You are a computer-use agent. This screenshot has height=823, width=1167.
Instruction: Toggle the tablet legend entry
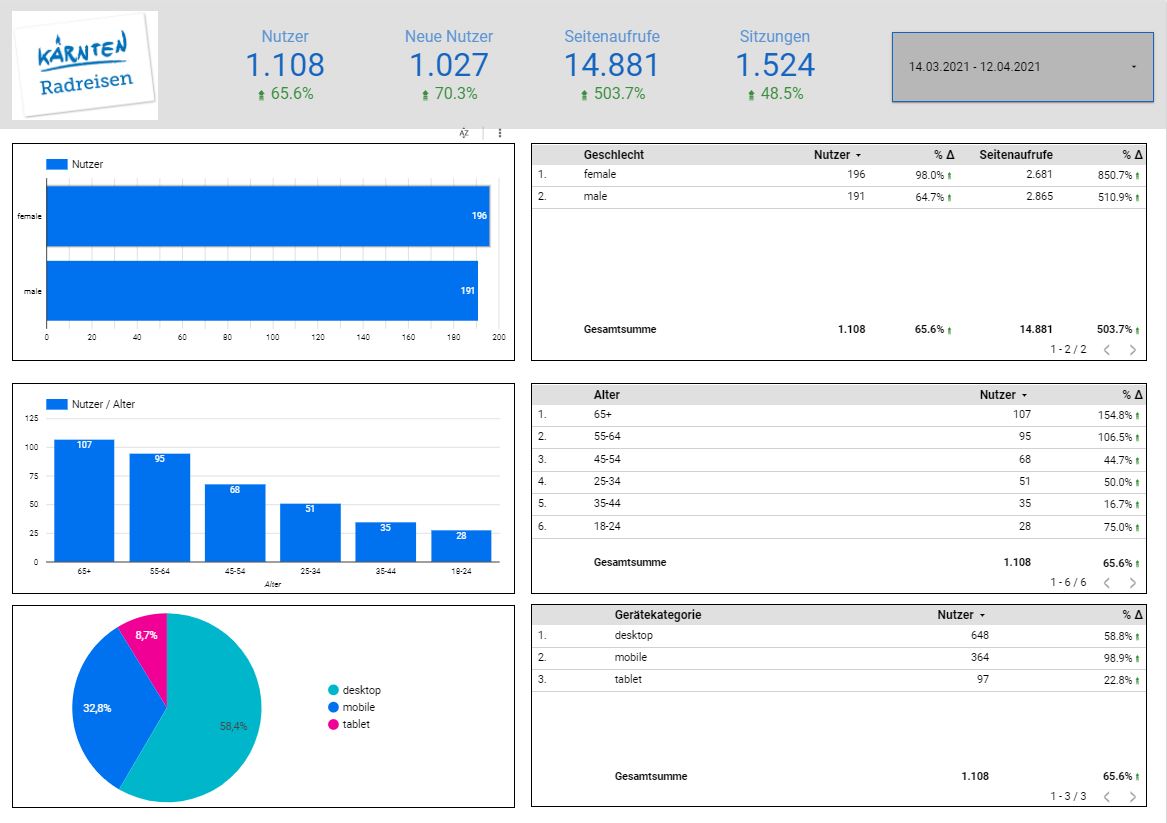point(350,724)
